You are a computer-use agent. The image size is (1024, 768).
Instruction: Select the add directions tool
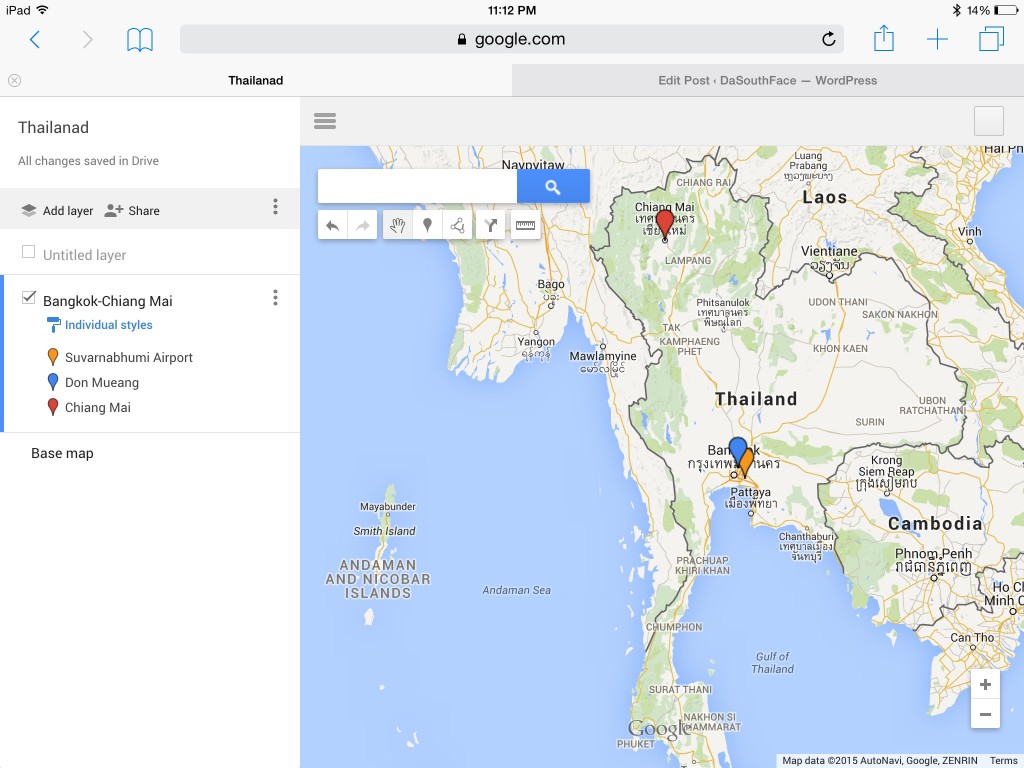pos(490,225)
